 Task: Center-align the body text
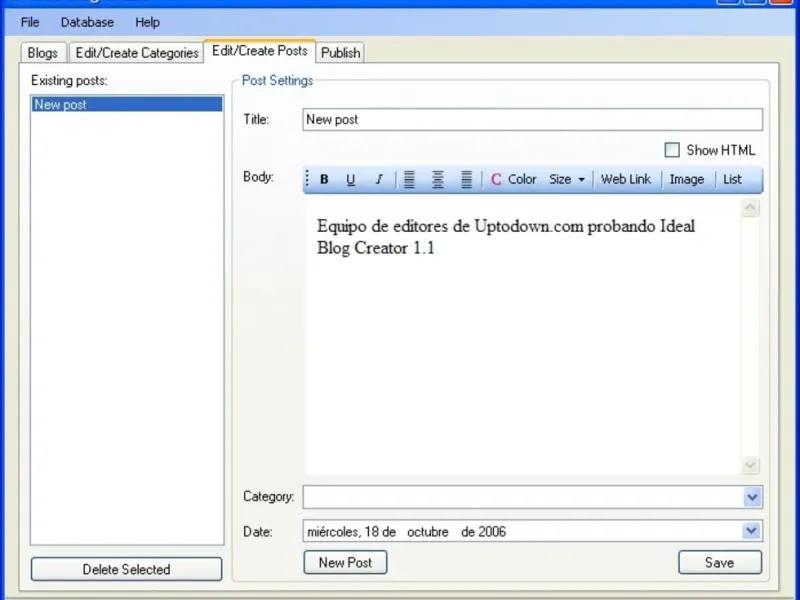point(438,180)
